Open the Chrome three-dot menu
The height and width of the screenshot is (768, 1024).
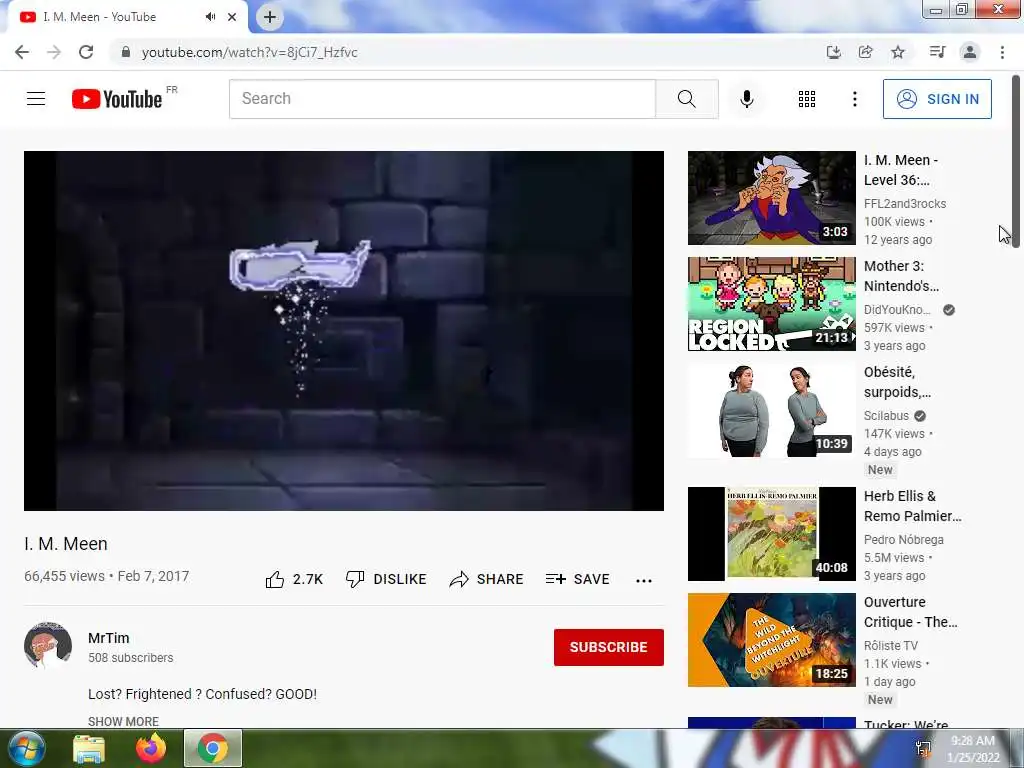pos(1002,52)
